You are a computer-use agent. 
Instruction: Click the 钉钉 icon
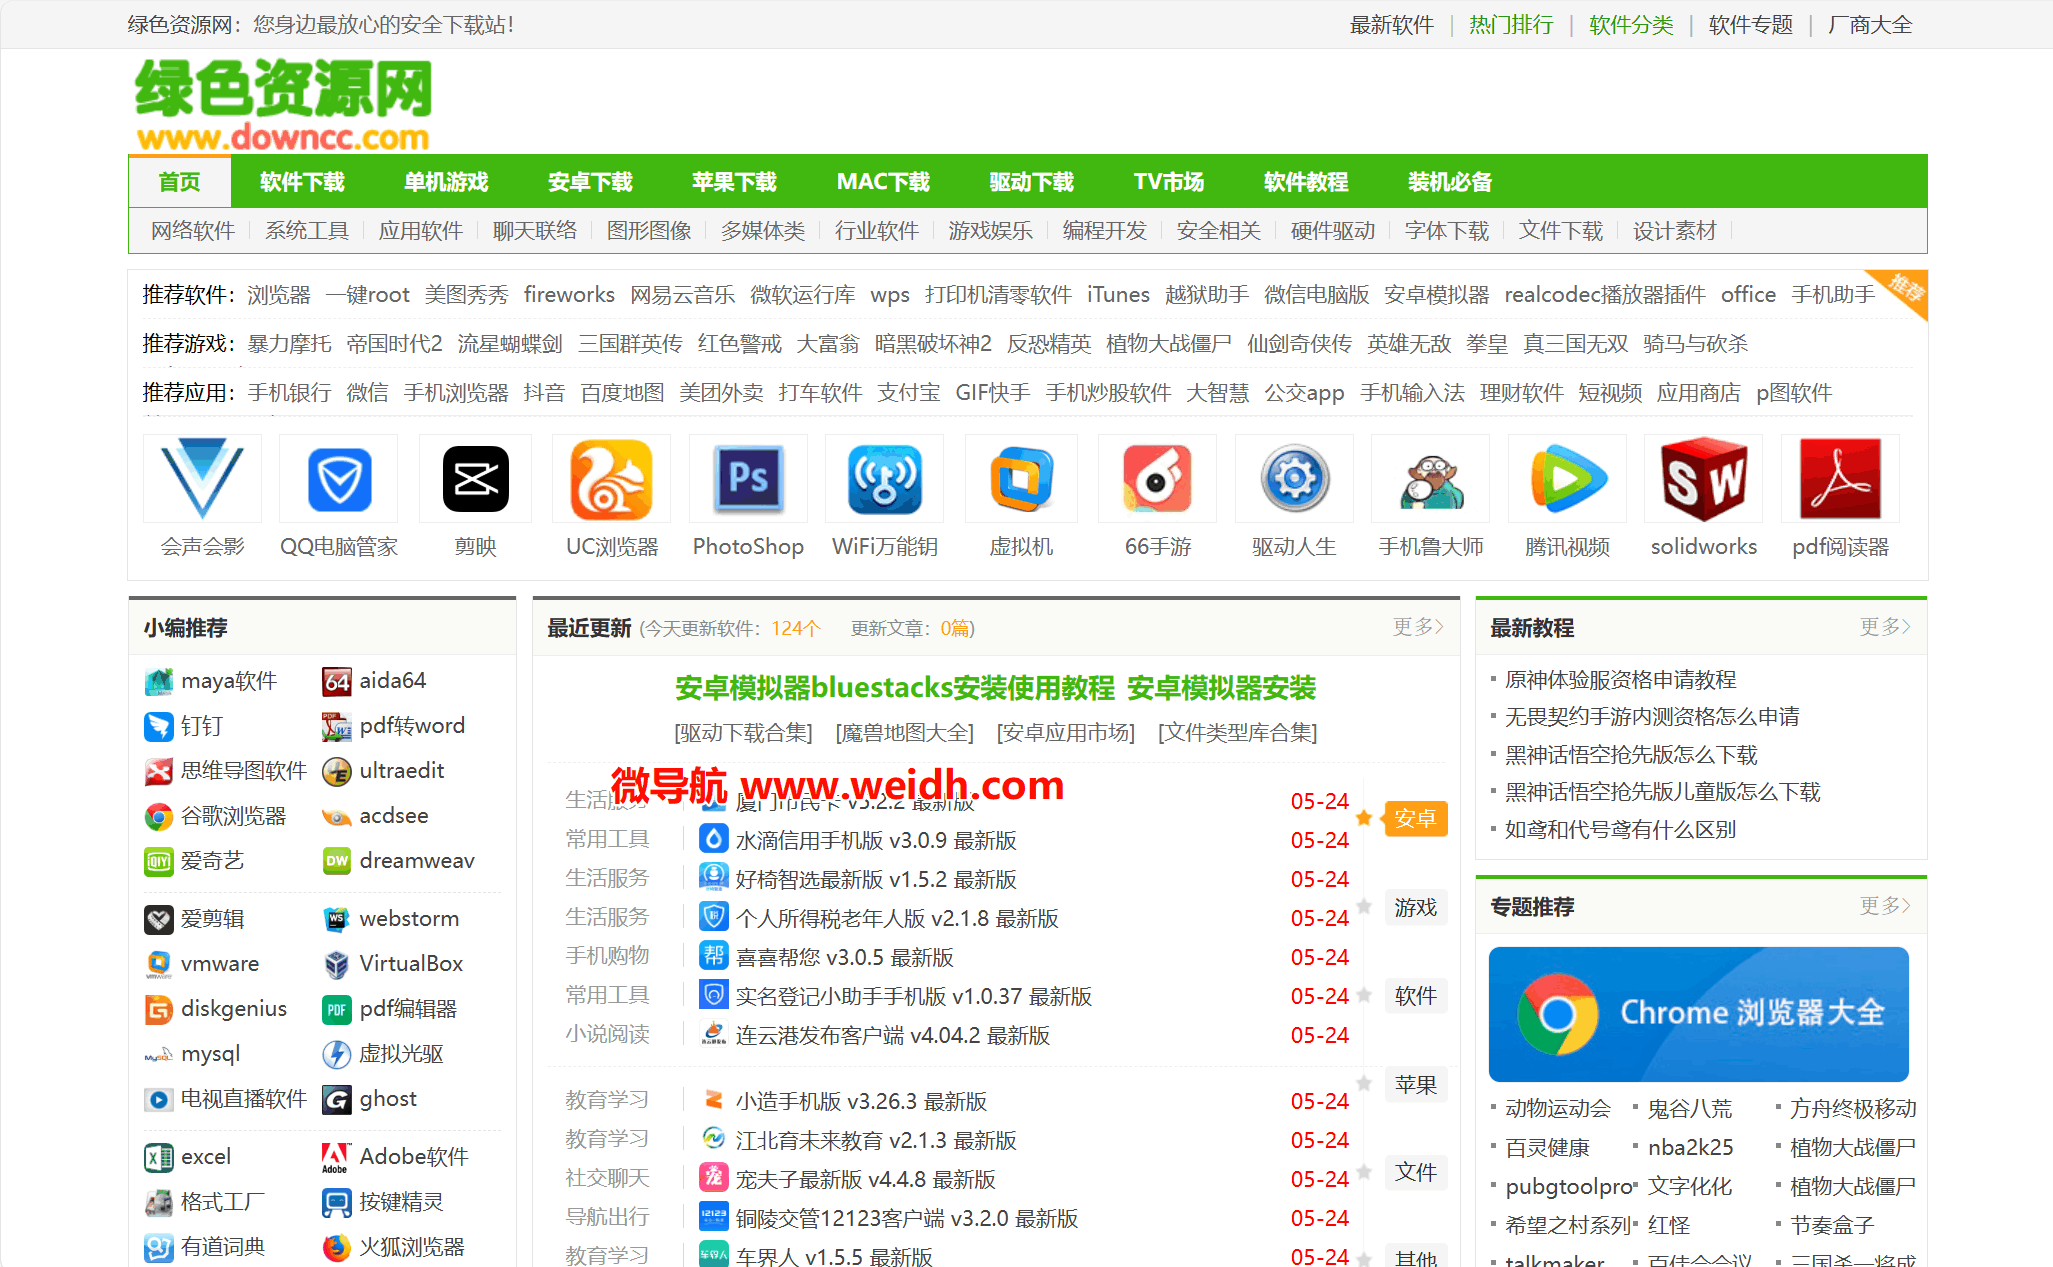pos(159,727)
